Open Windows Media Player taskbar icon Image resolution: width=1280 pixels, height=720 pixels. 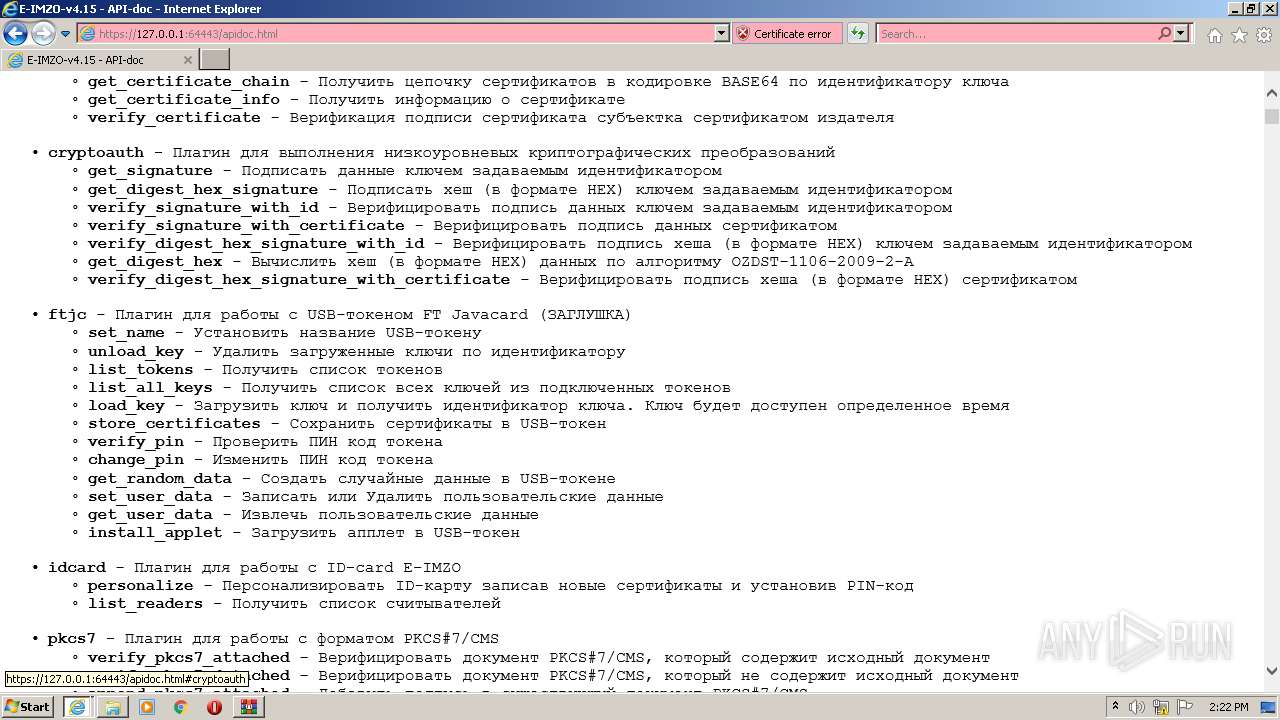147,706
